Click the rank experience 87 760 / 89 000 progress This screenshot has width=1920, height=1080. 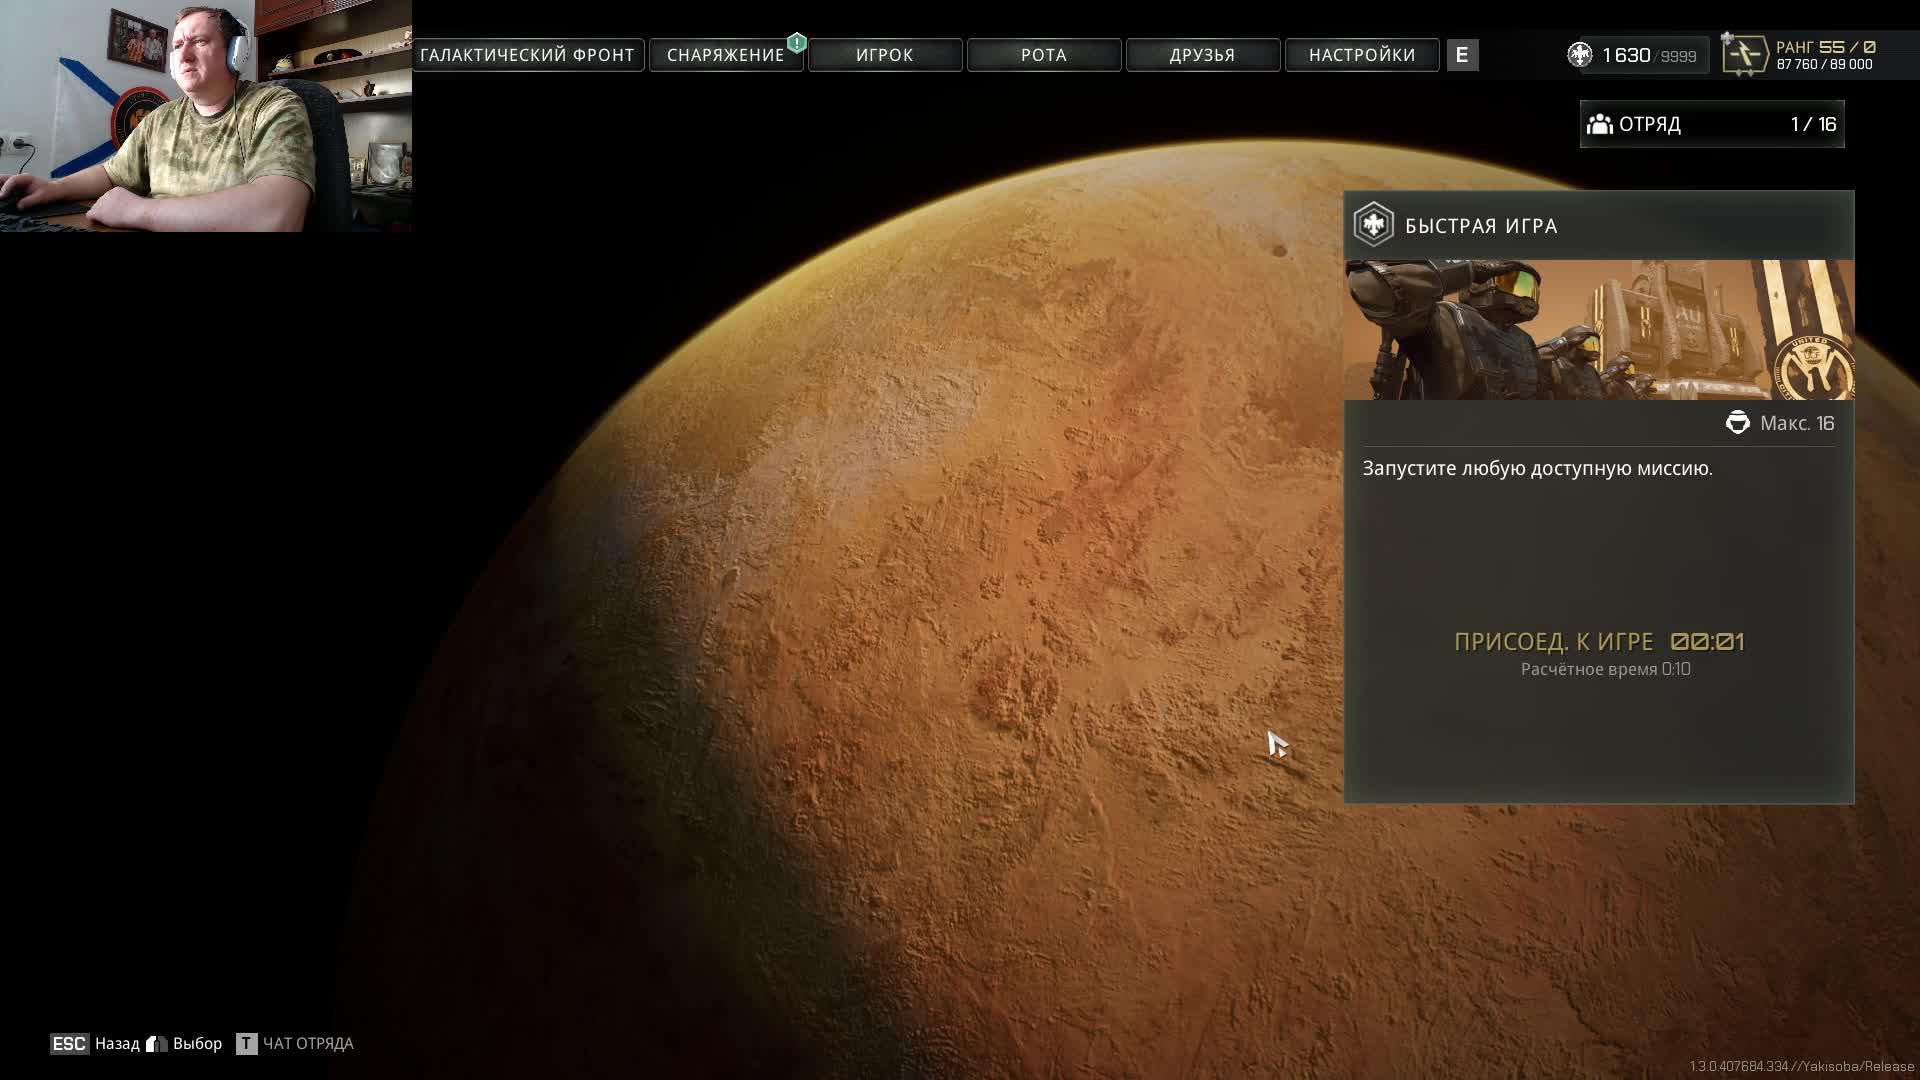pyautogui.click(x=1824, y=65)
